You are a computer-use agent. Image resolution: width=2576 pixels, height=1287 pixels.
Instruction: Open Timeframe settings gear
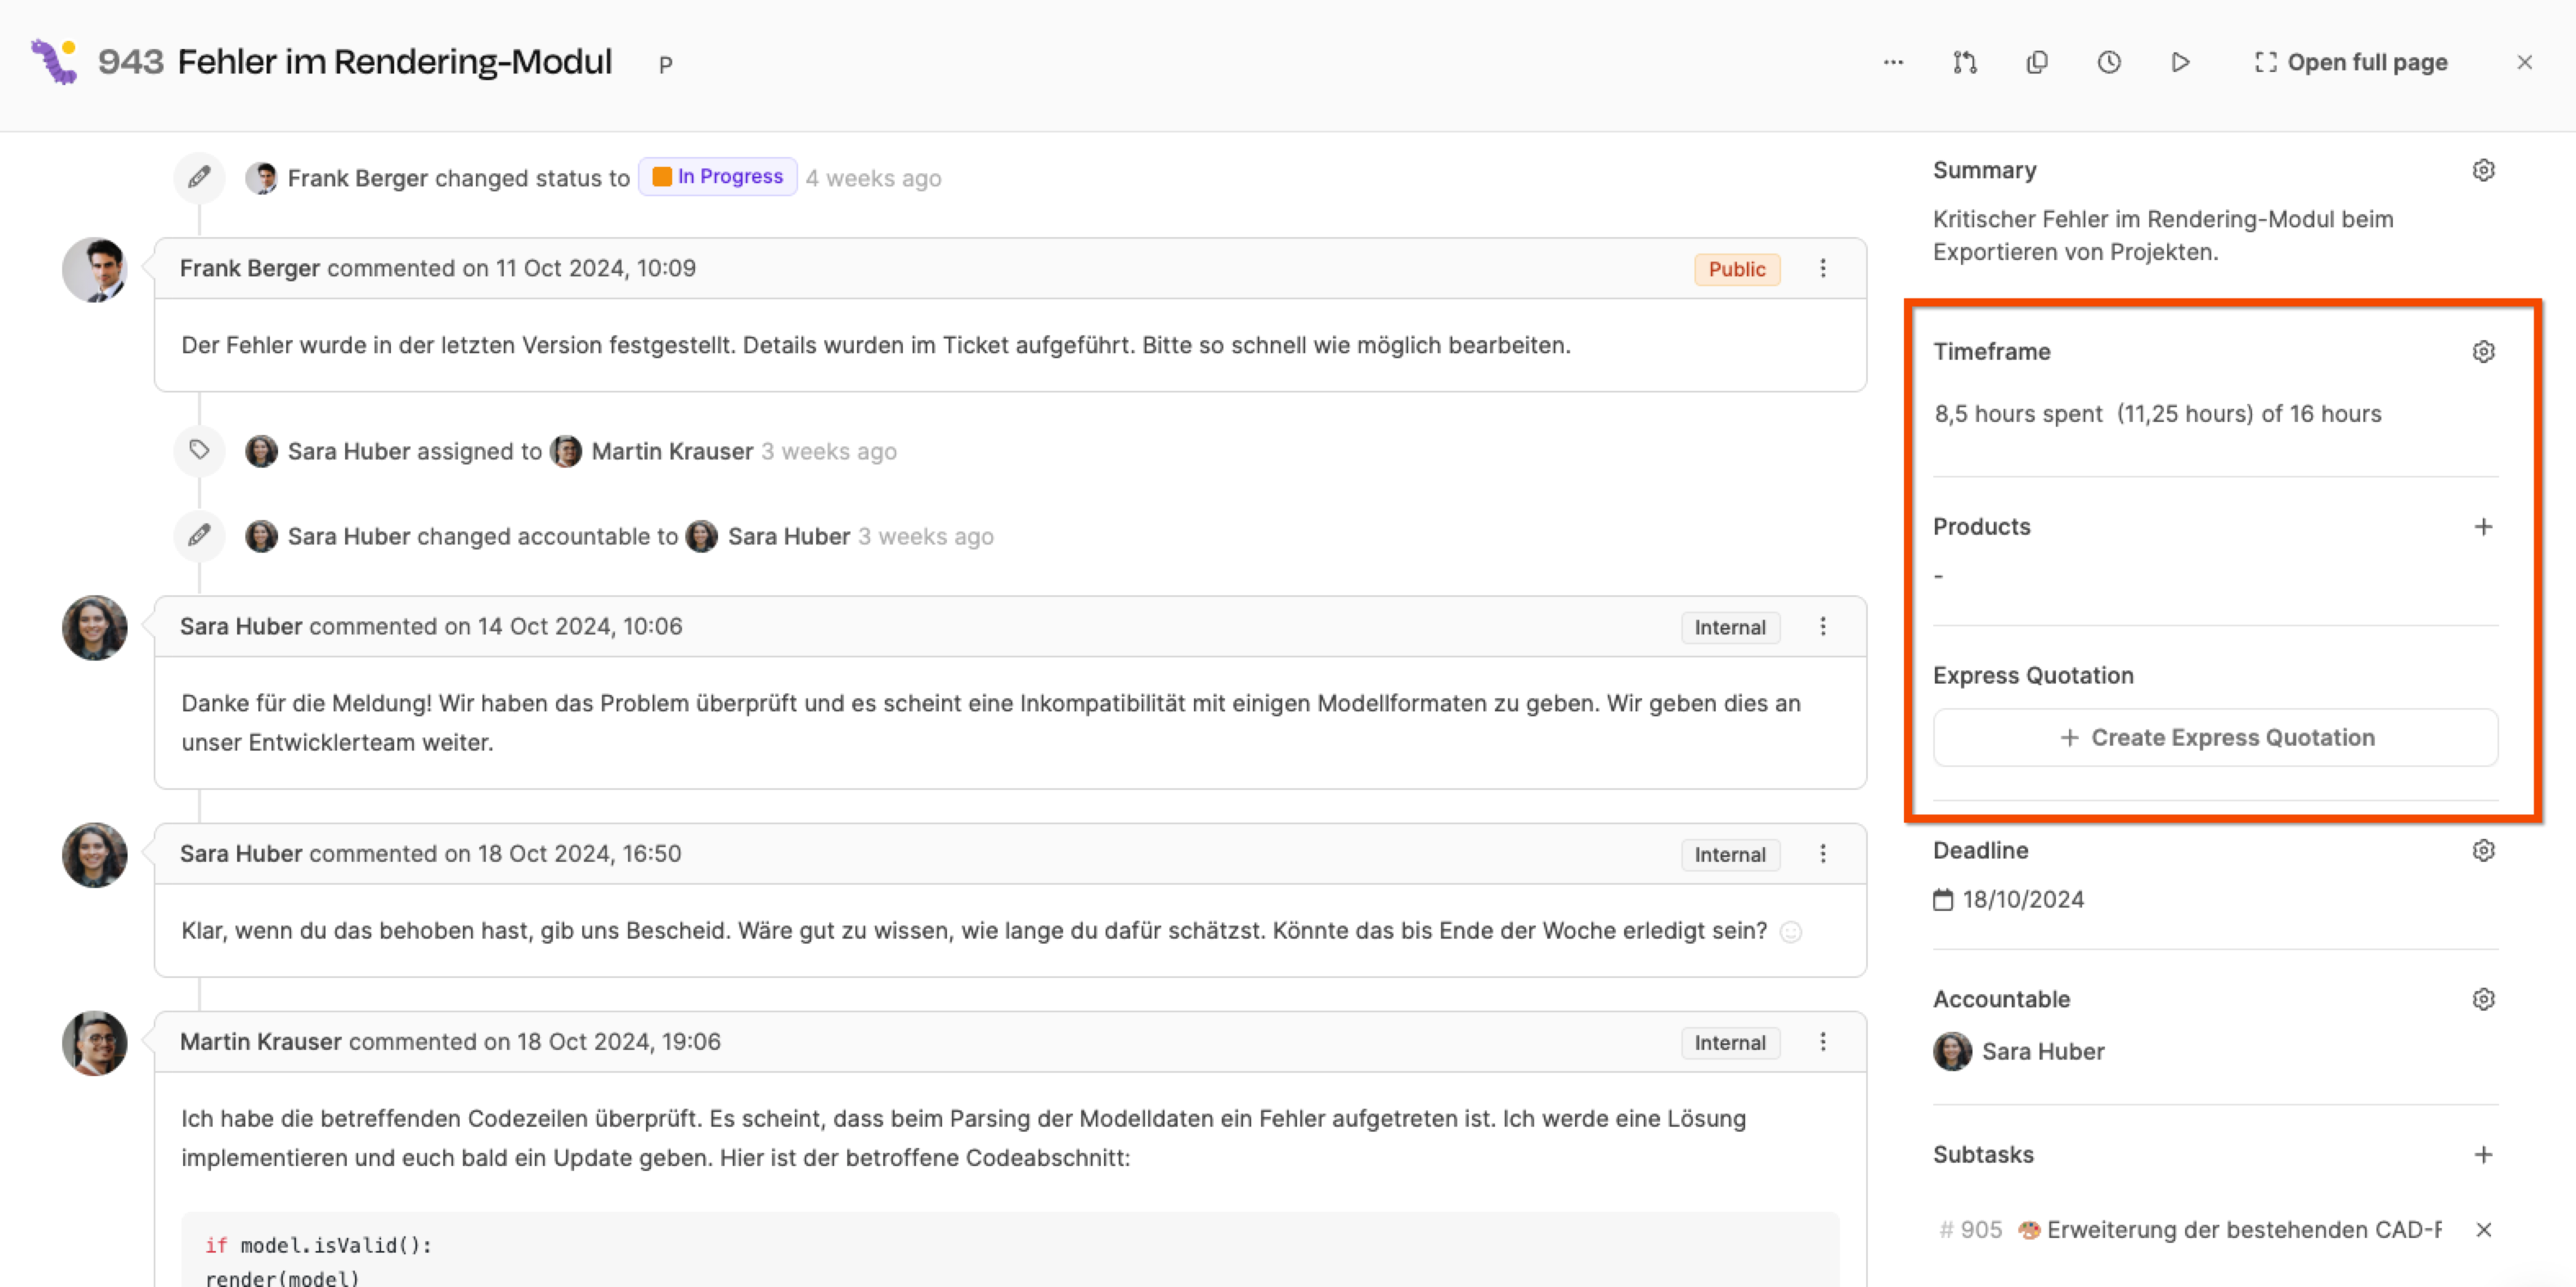point(2483,352)
